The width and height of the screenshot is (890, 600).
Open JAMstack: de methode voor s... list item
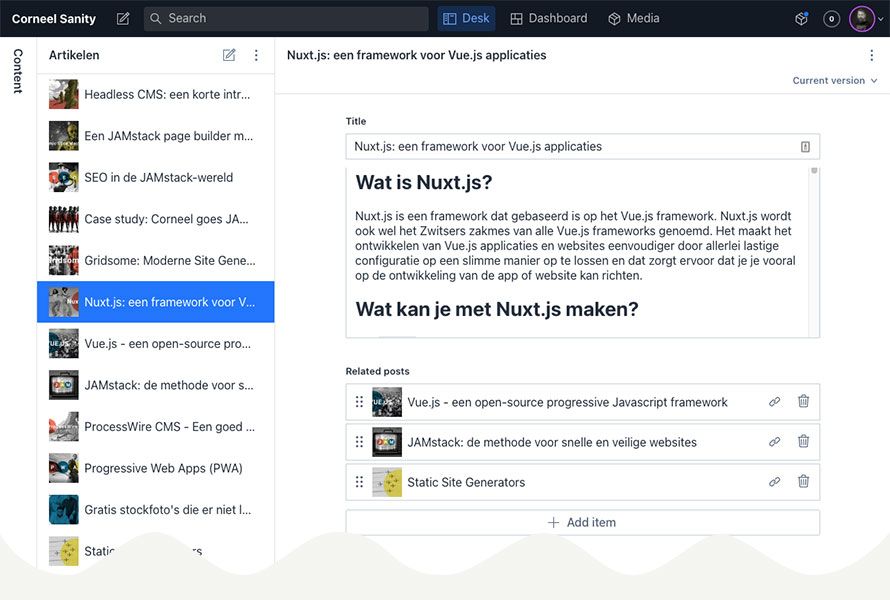(156, 384)
